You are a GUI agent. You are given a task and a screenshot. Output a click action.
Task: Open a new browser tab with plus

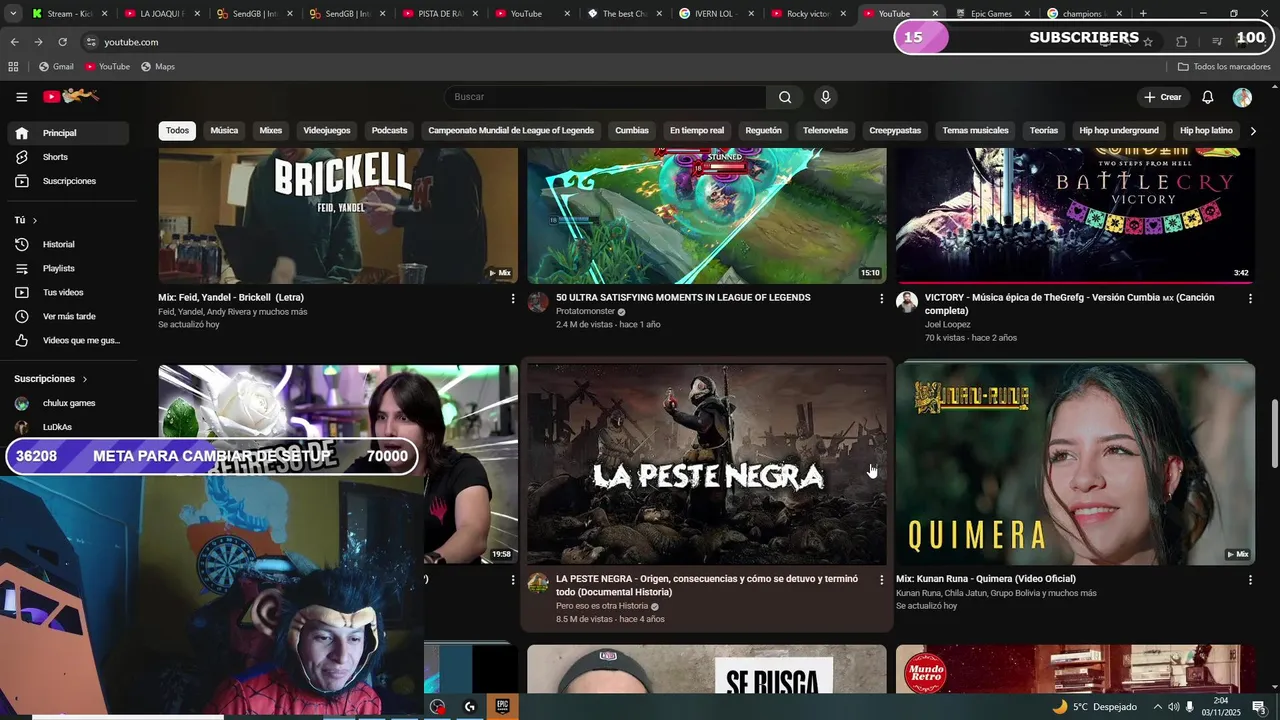1143,14
